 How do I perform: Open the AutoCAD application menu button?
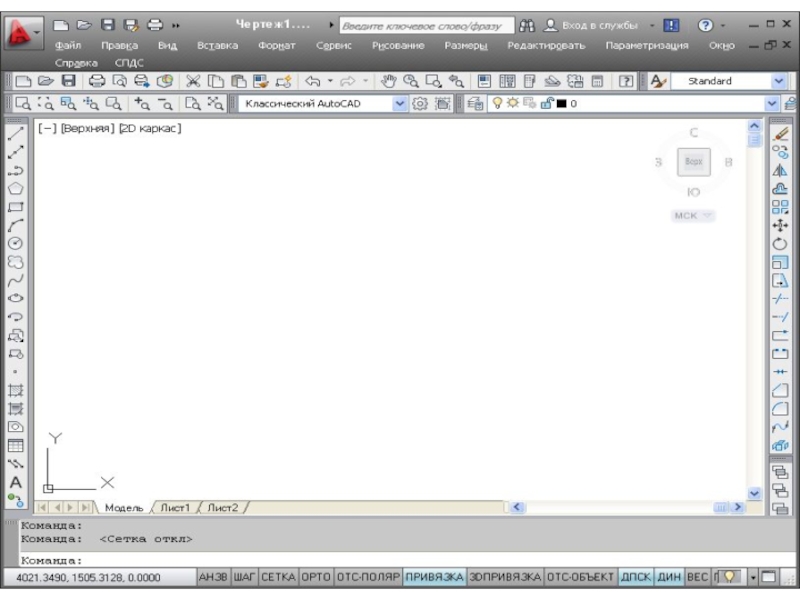click(x=23, y=33)
